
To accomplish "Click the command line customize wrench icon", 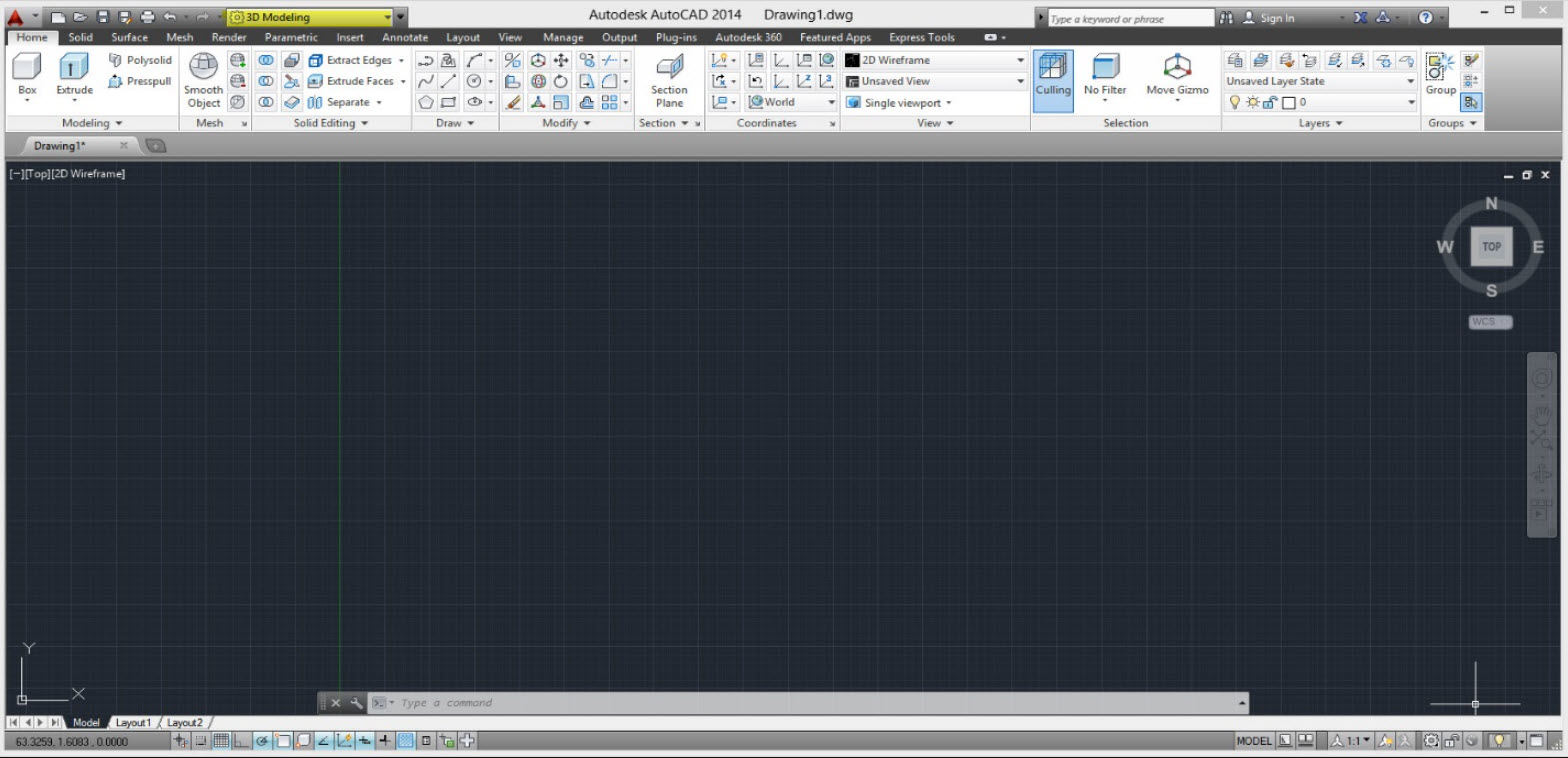I will 356,703.
